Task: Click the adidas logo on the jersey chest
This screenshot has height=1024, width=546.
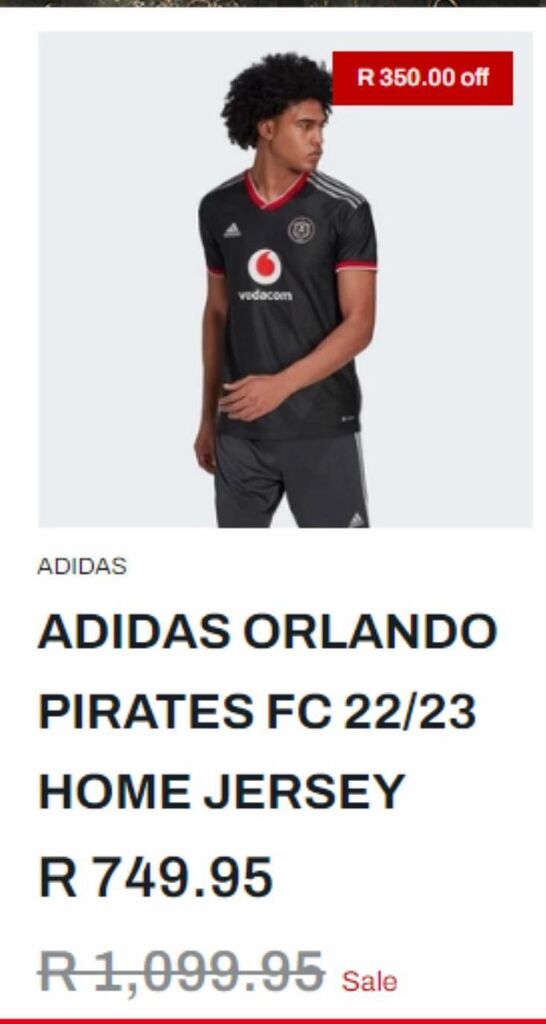Action: point(232,230)
